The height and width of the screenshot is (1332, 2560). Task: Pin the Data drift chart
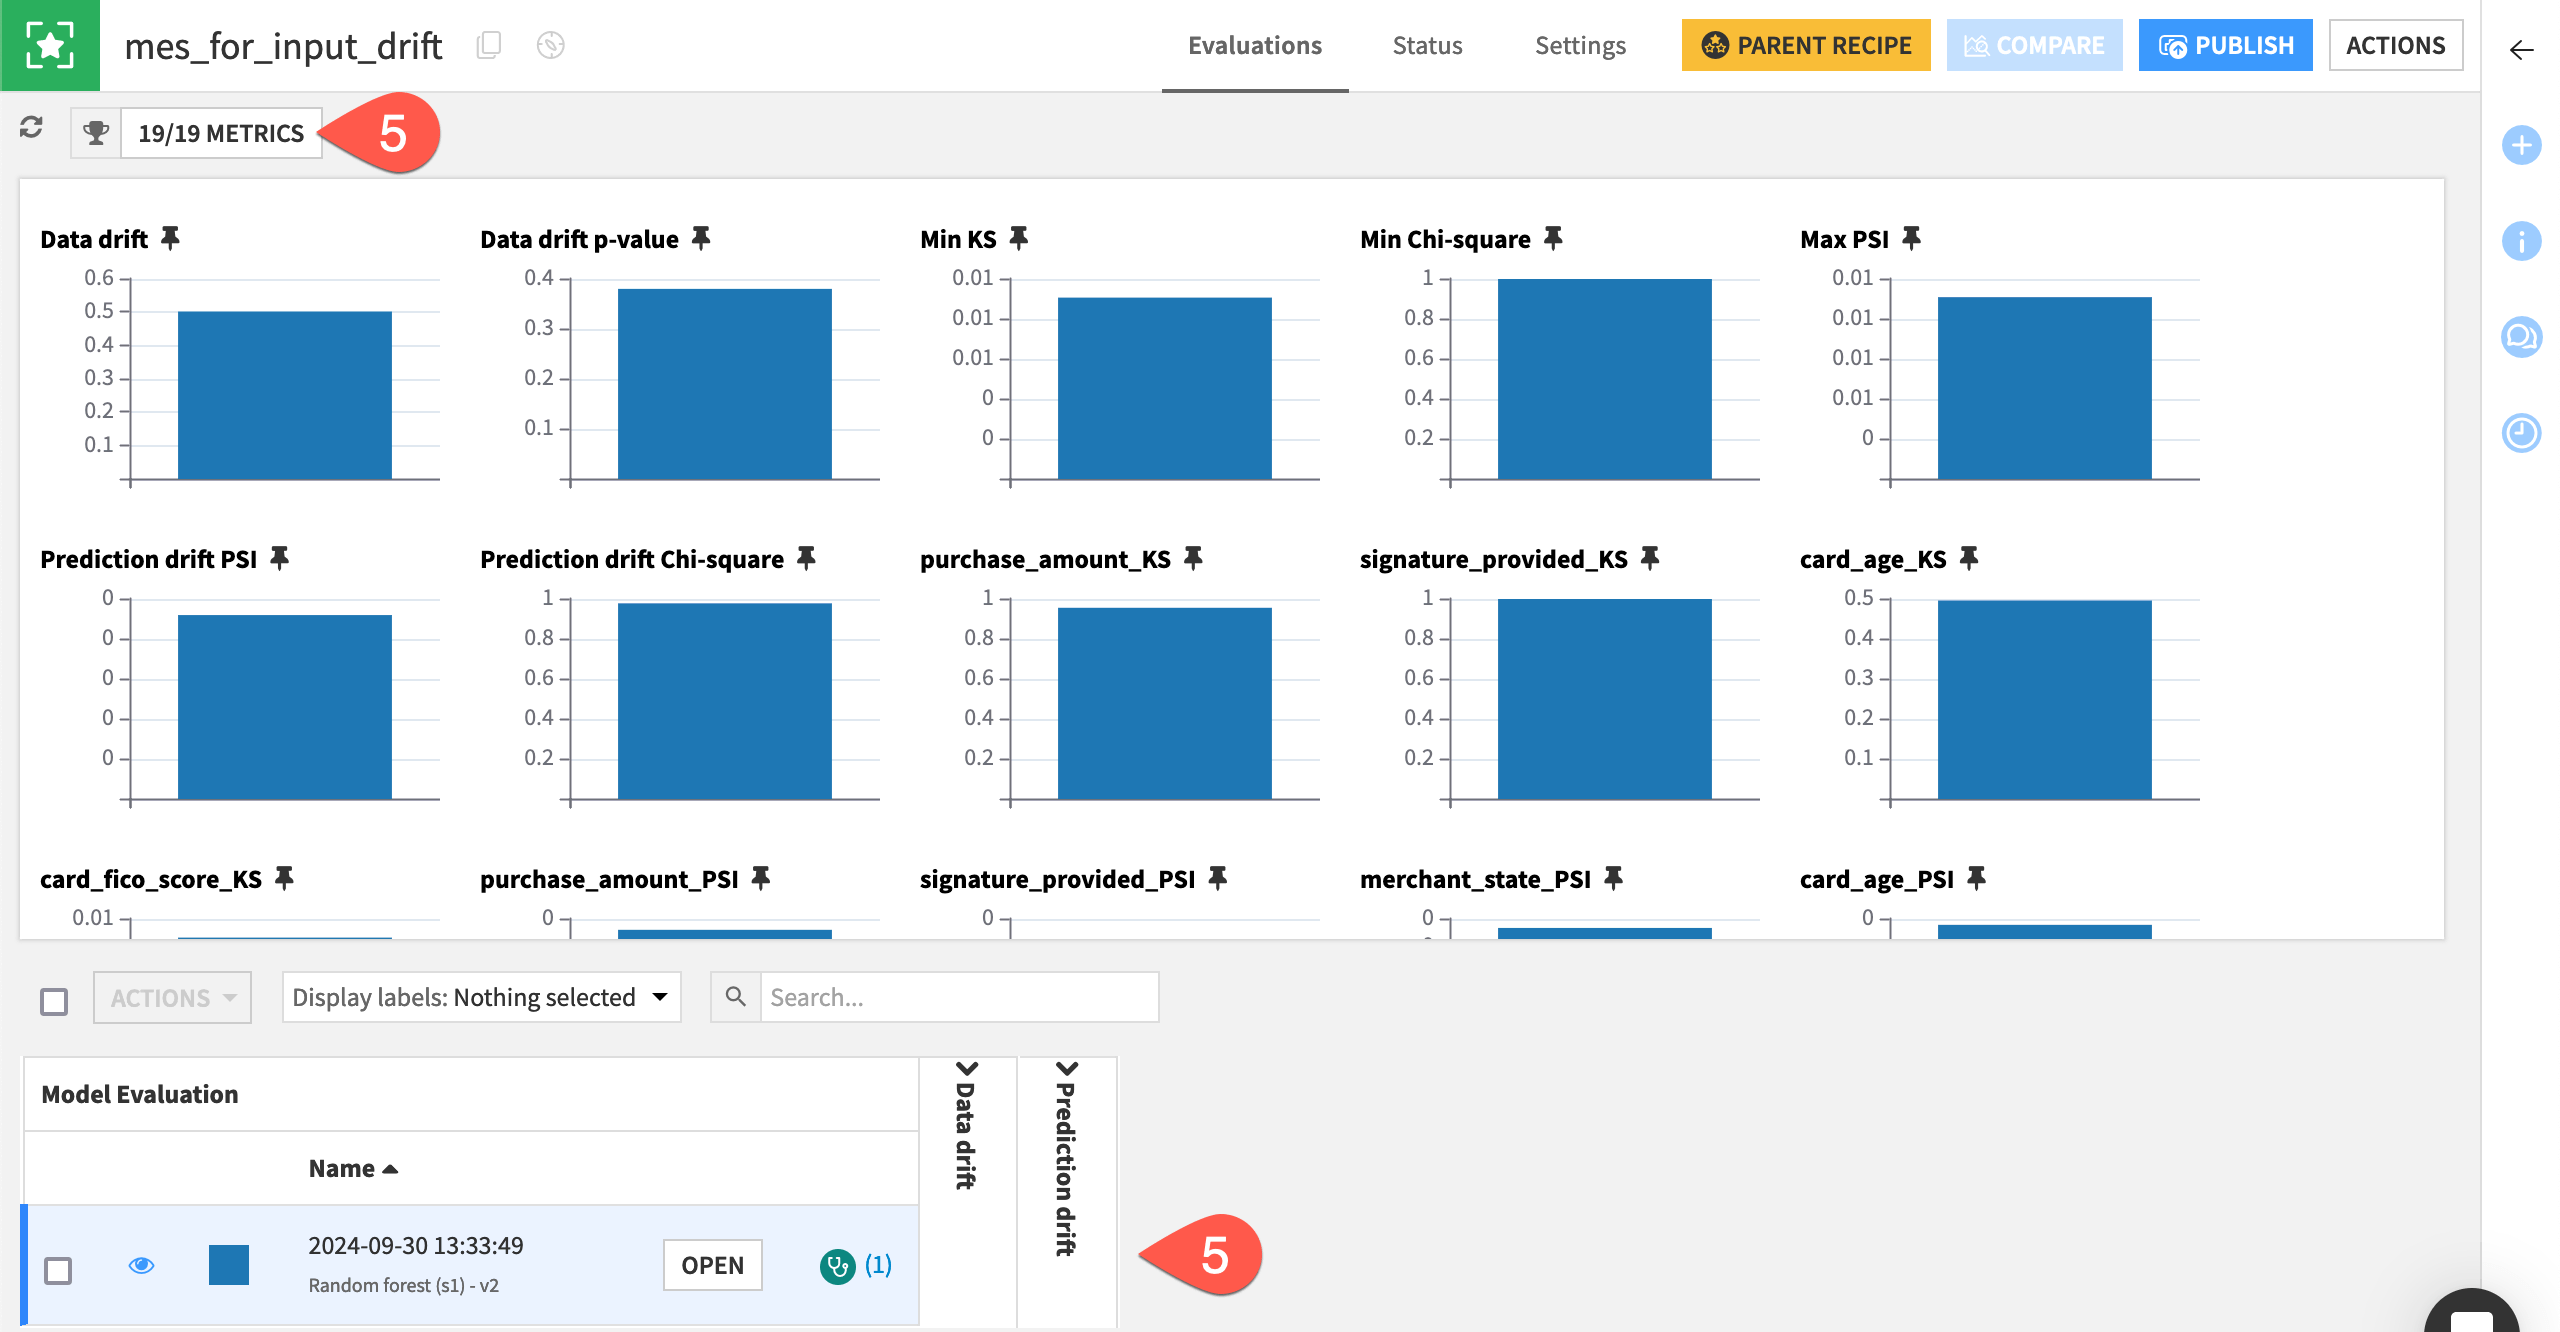click(171, 237)
